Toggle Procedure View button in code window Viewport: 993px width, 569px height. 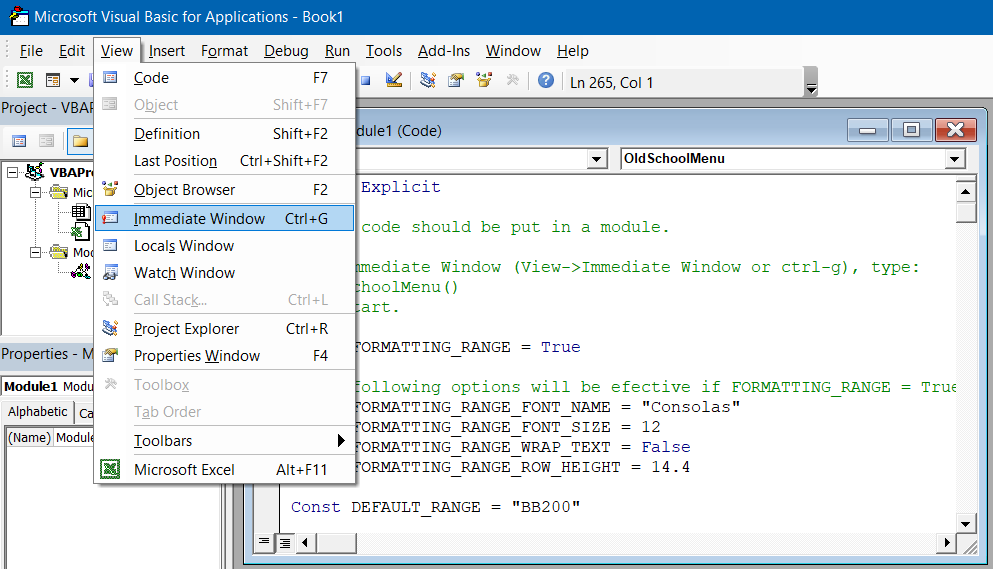click(x=264, y=542)
